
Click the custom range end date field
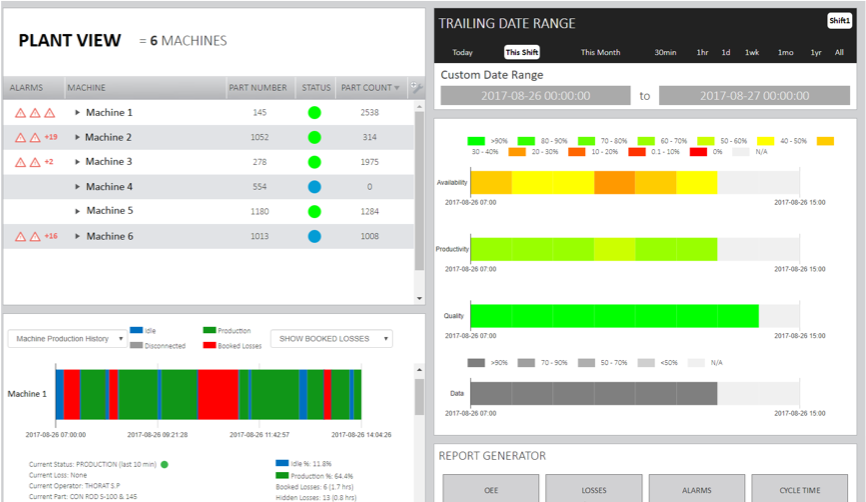(754, 96)
